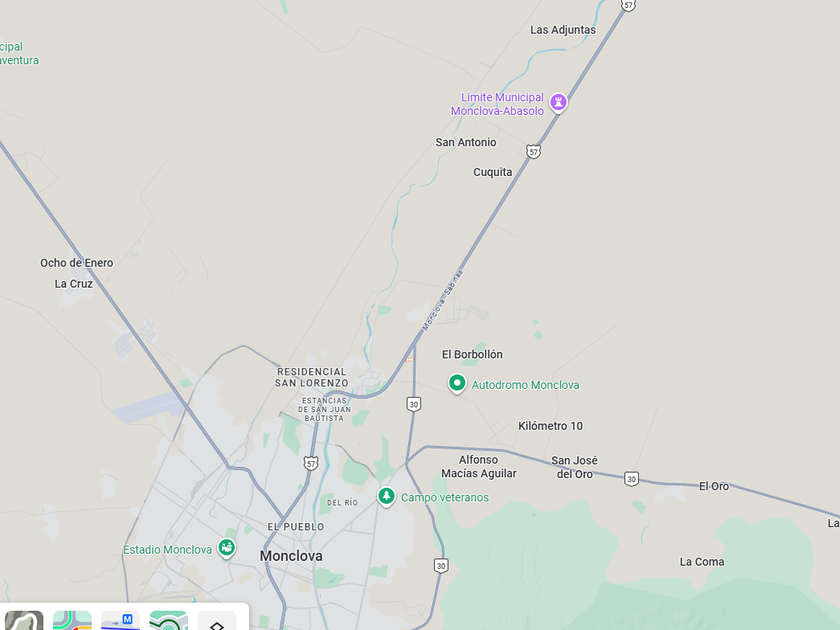Select the Autodromo Monclova green marker
This screenshot has height=630, width=840.
click(x=457, y=384)
